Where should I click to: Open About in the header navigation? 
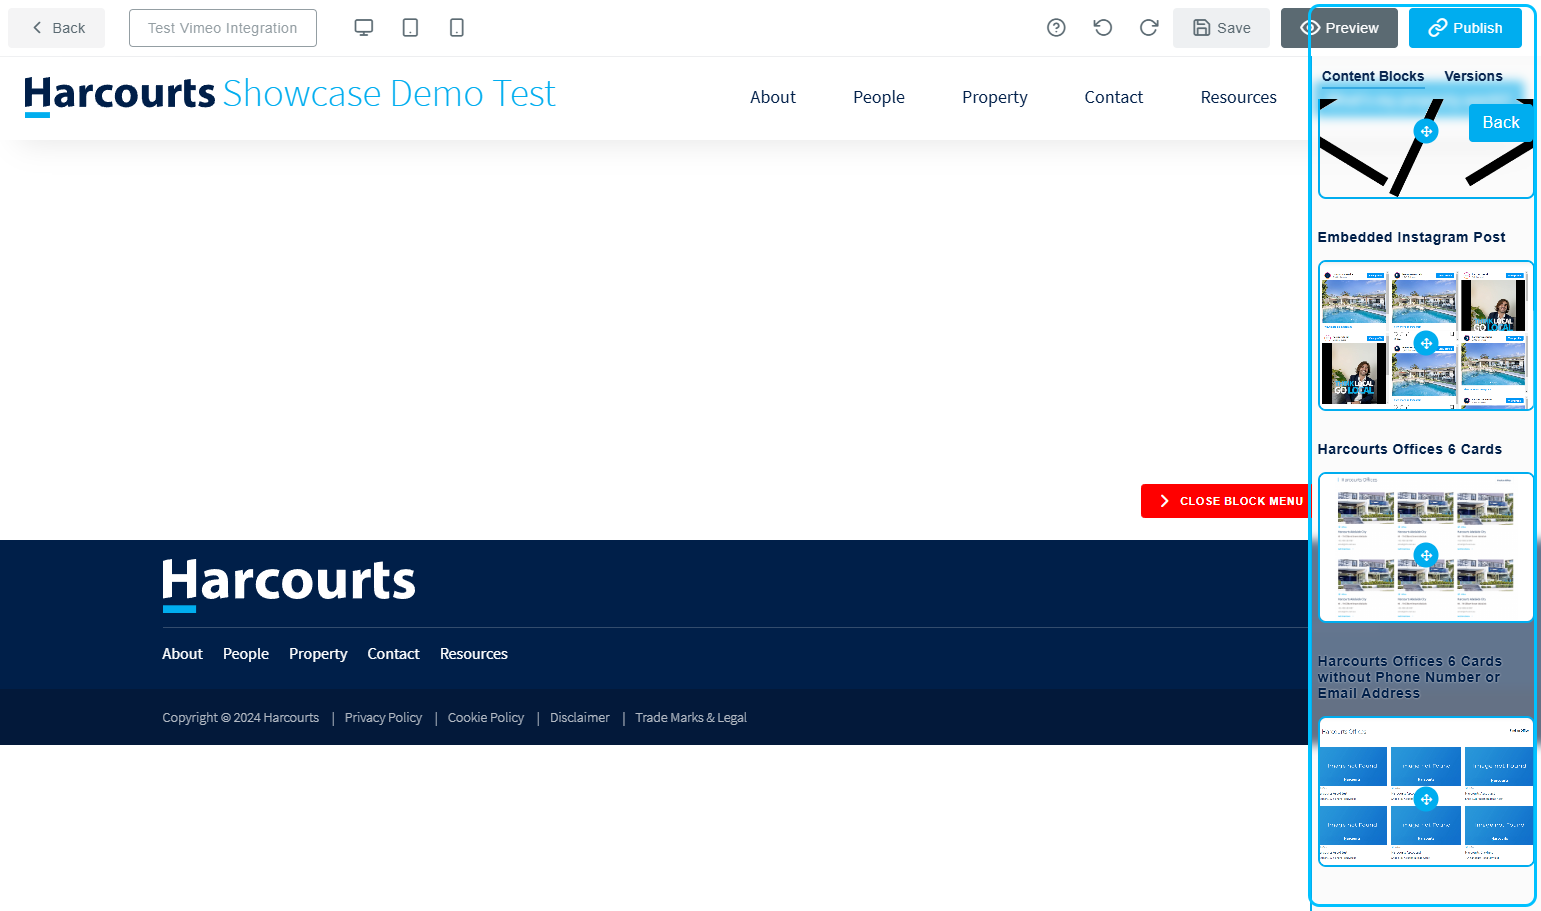point(773,97)
